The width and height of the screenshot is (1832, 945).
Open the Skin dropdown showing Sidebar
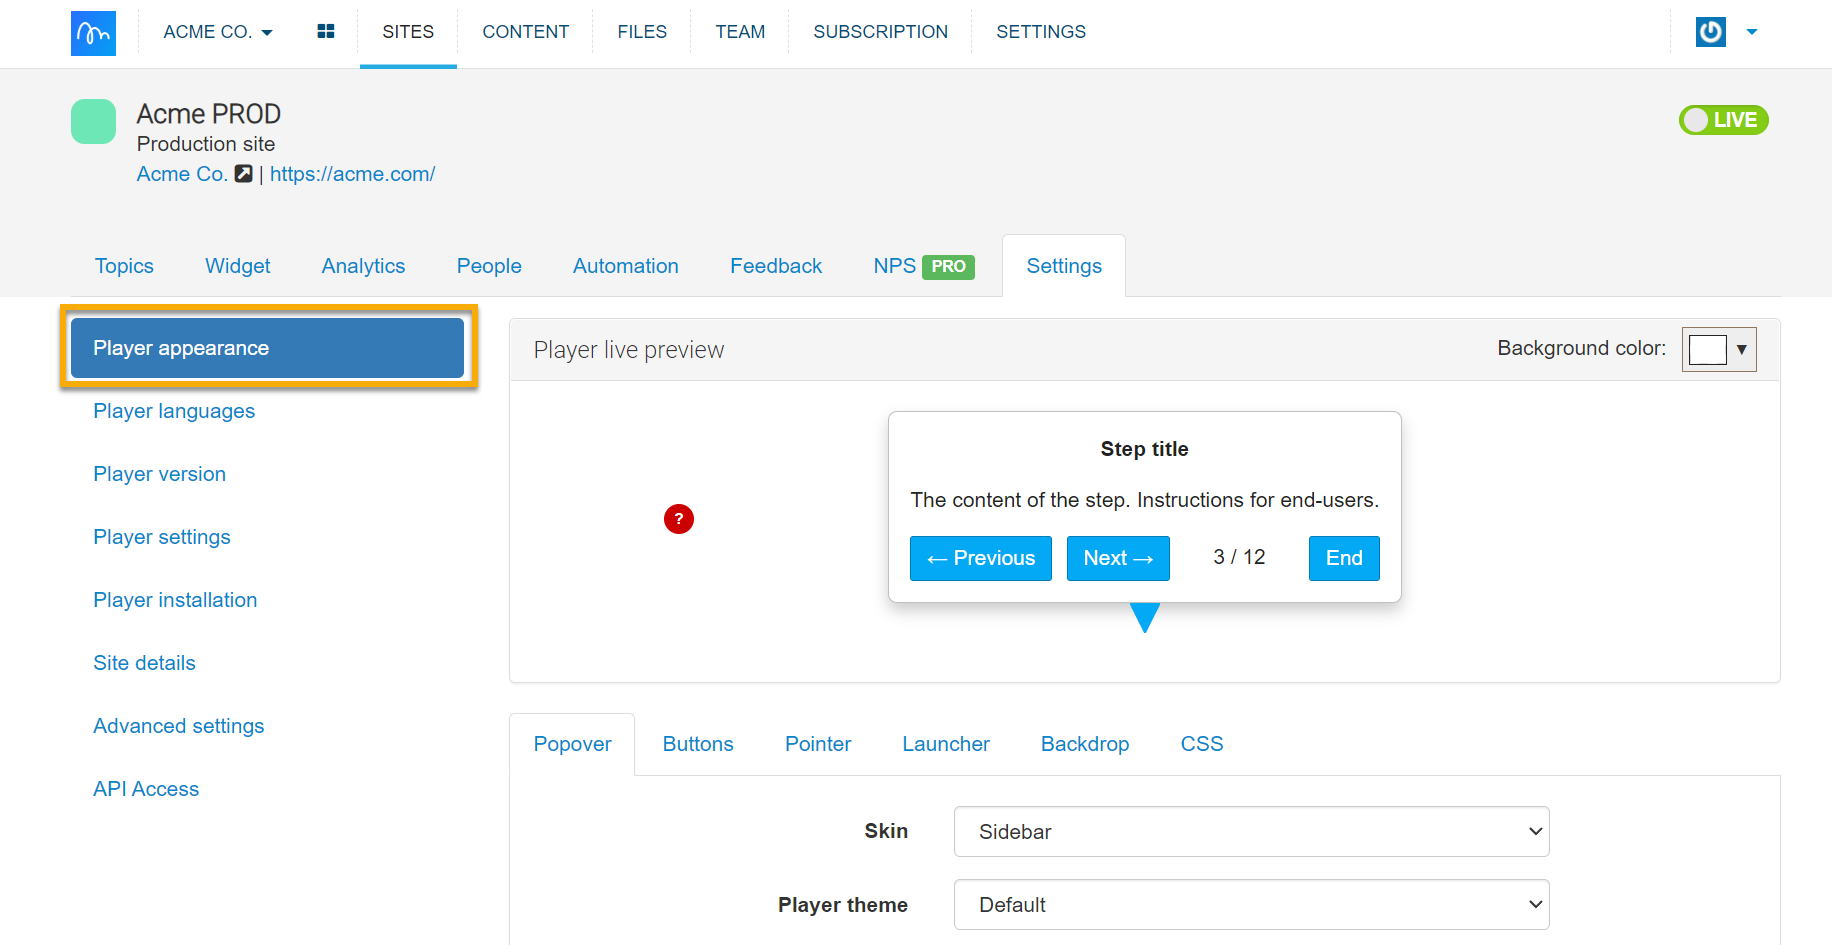(x=1250, y=832)
